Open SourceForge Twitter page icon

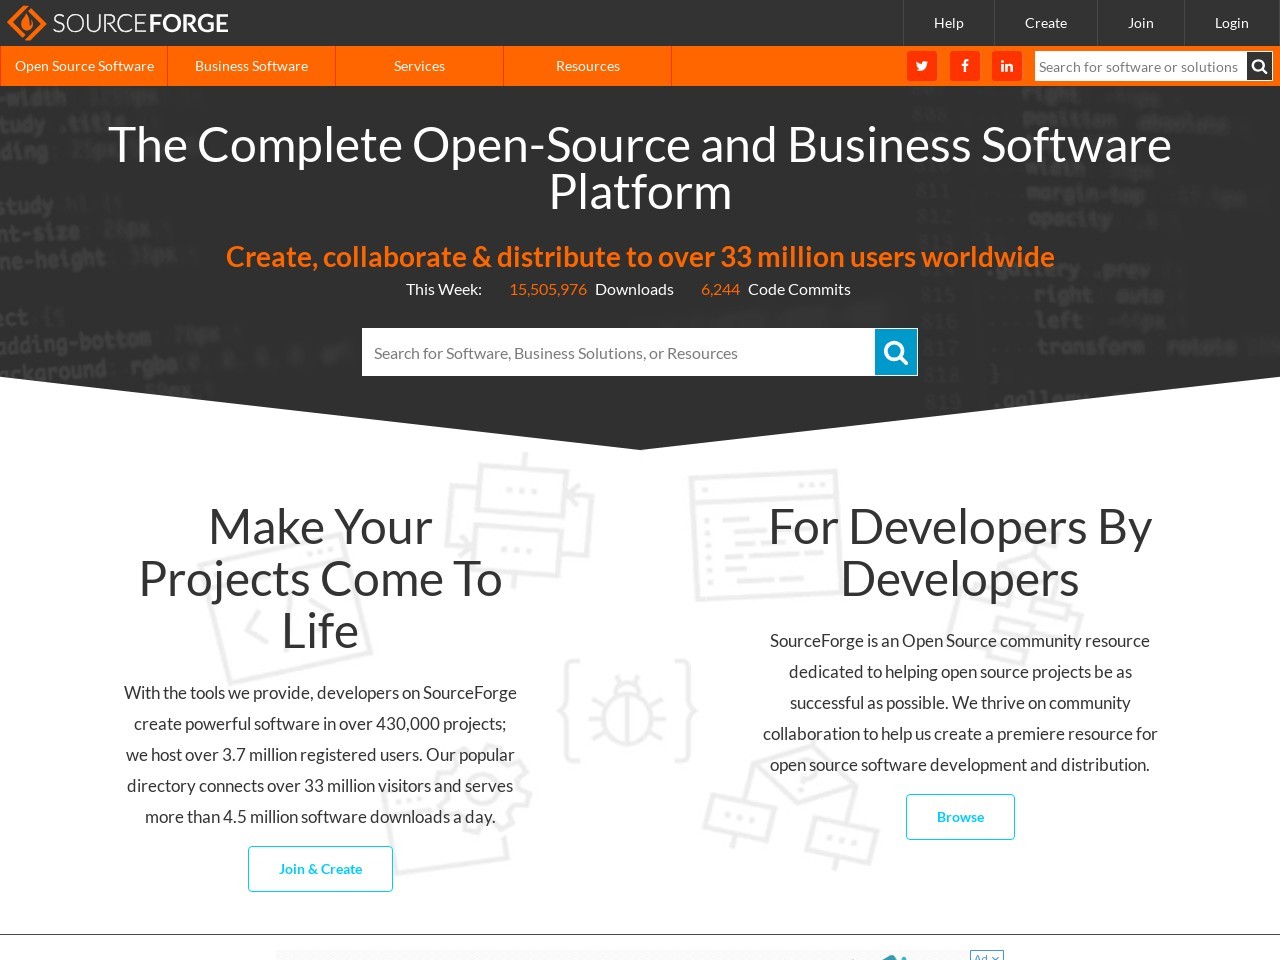pos(922,66)
